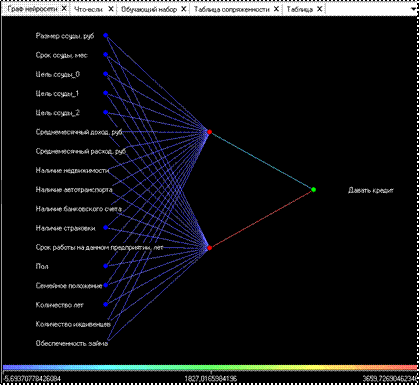Close the Таблица сопряженности tab
This screenshot has width=419, height=385.
point(276,9)
